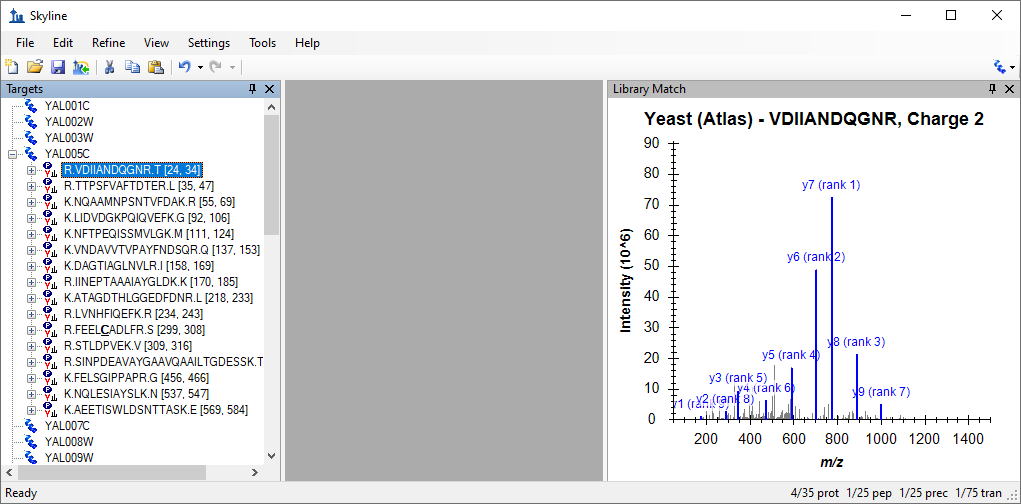Expand the K.FELSGIPPAPR.G peptide node
The width and height of the screenshot is (1021, 504).
click(31, 378)
